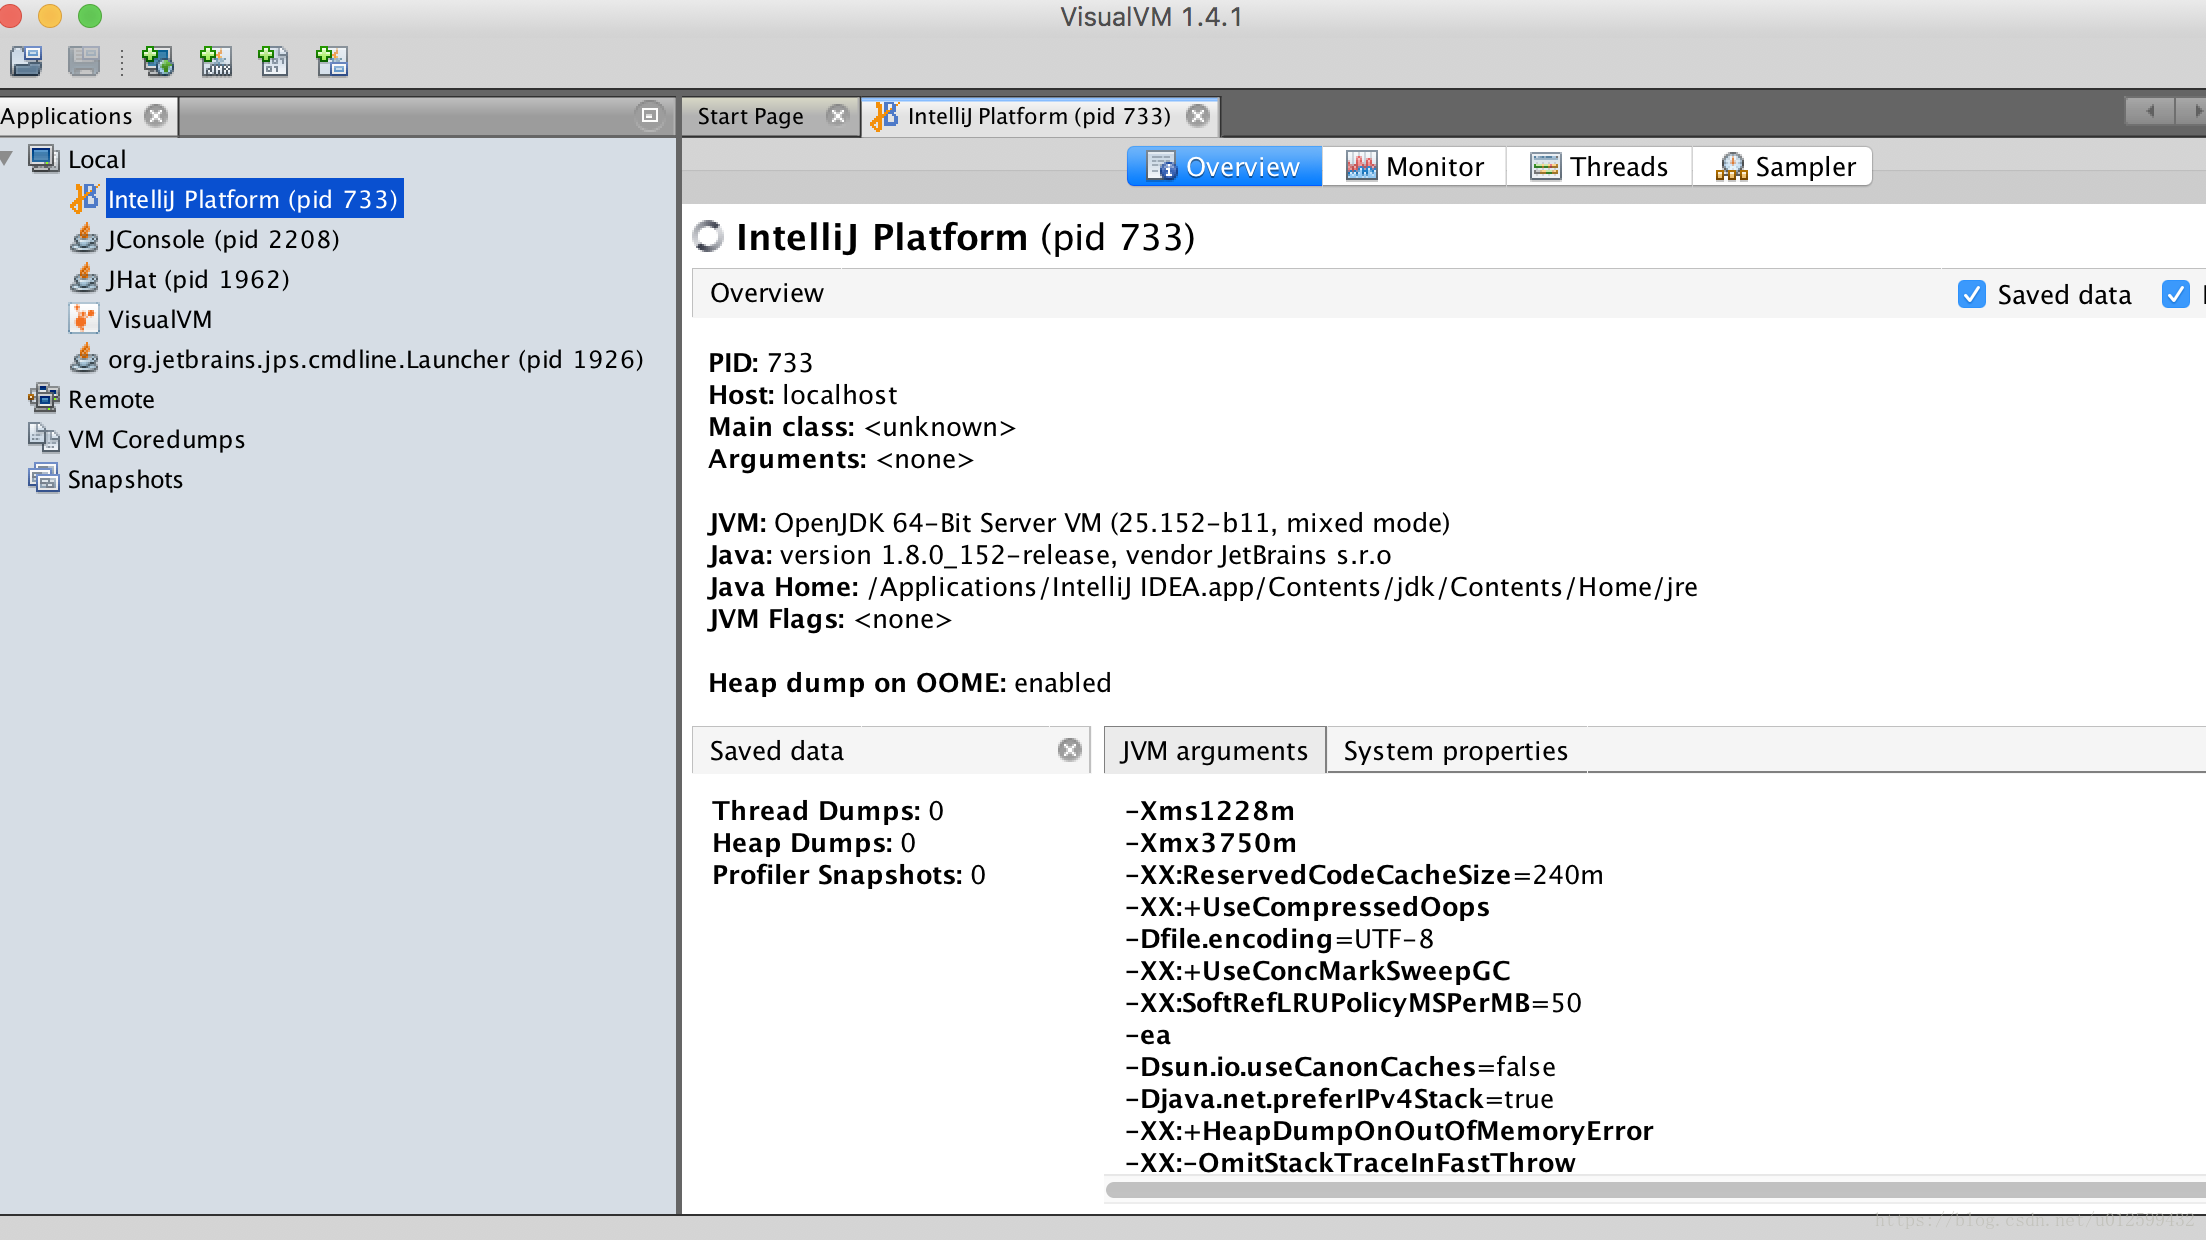
Task: Click the JConsole Java icon
Action: tap(85, 239)
